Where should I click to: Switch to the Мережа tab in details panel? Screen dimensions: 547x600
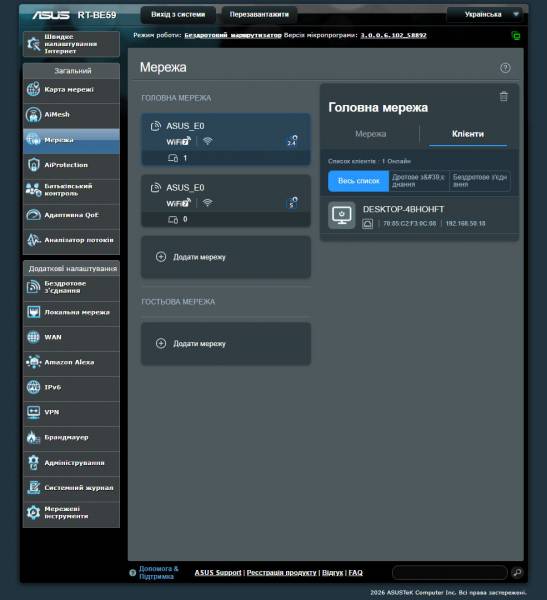point(370,134)
